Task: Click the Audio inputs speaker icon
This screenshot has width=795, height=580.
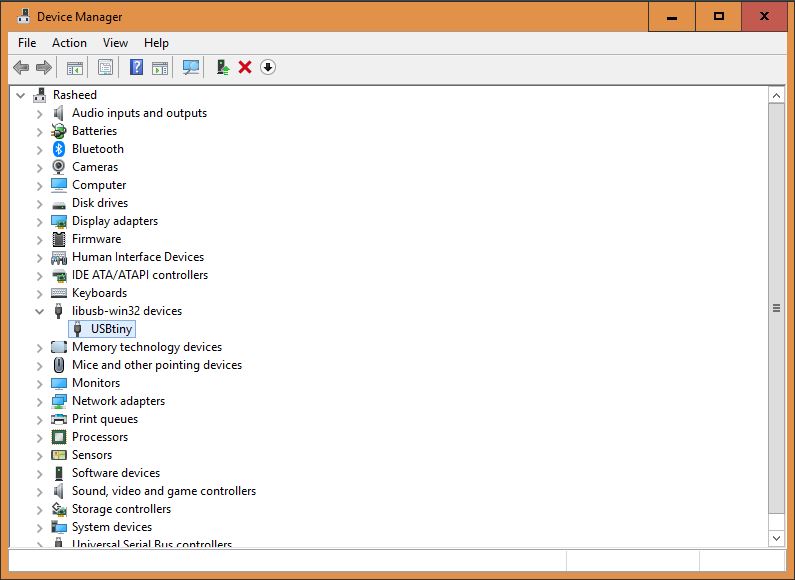Action: (x=59, y=113)
